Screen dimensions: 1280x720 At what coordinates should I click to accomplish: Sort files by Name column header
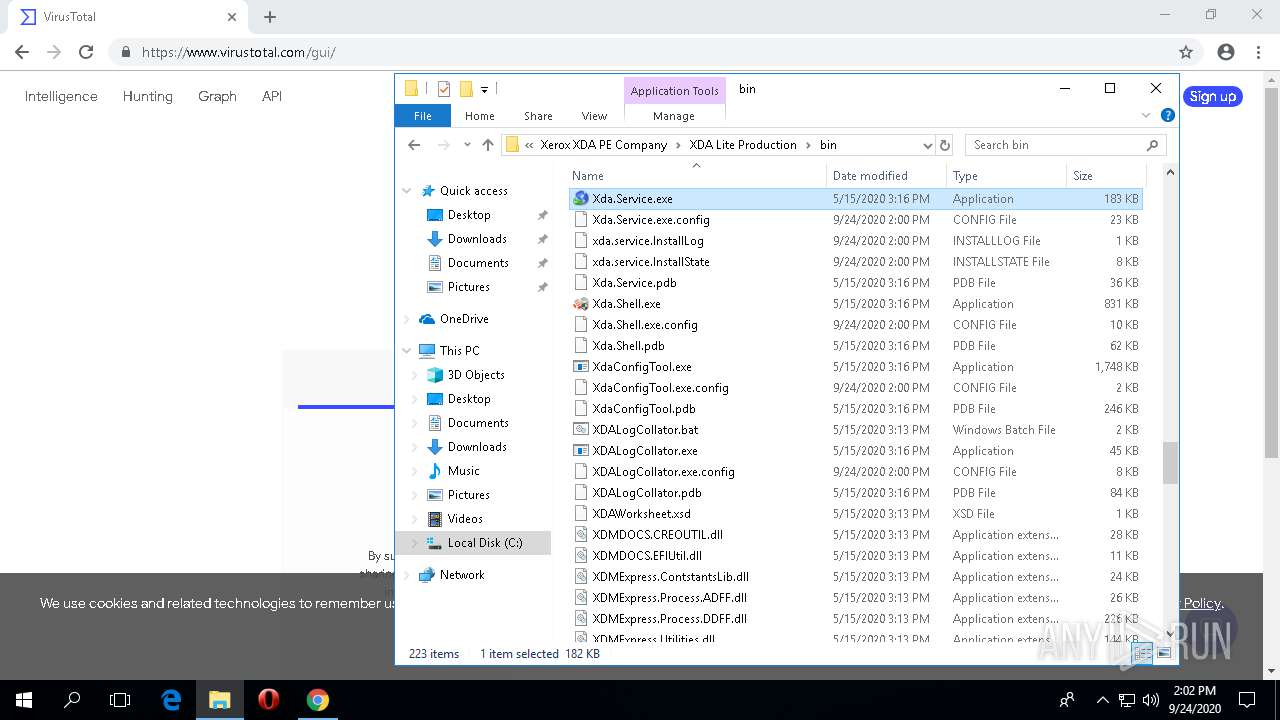(x=697, y=175)
